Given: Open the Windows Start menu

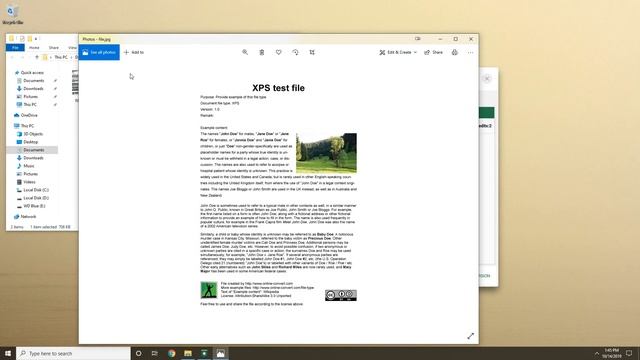Looking at the screenshot, I should 8,353.
